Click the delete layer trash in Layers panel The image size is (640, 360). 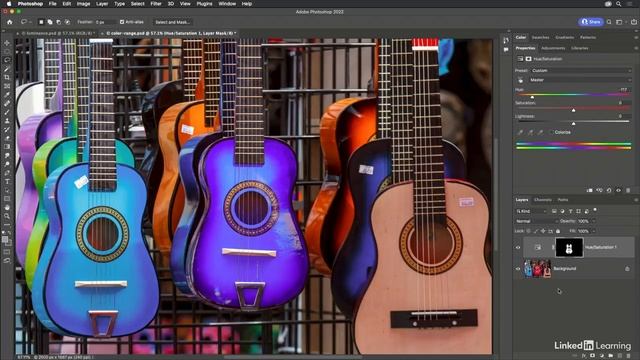point(629,356)
